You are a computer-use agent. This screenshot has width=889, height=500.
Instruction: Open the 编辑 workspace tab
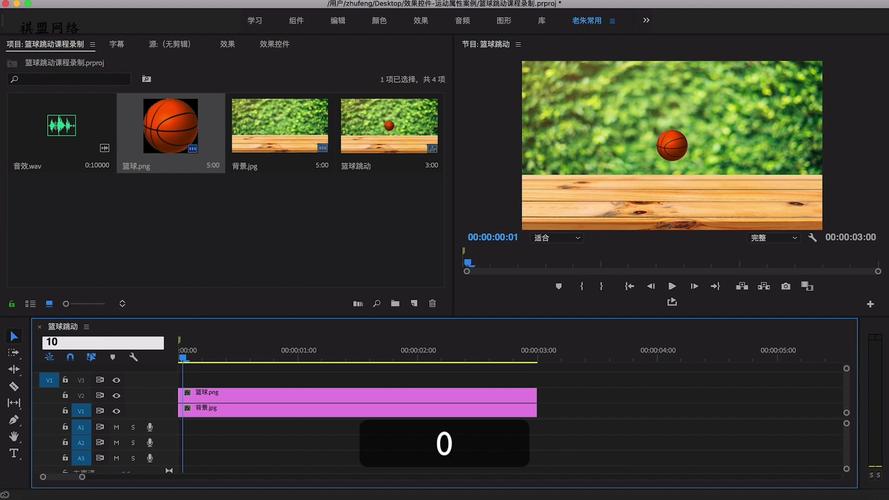click(338, 20)
